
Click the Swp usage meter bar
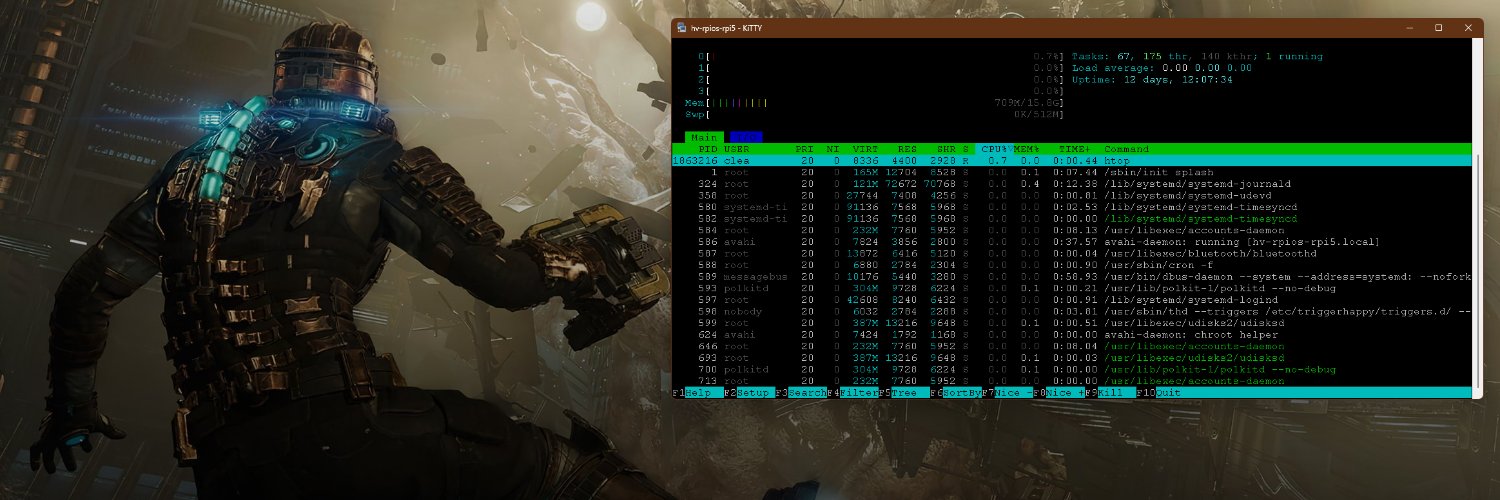(x=874, y=114)
